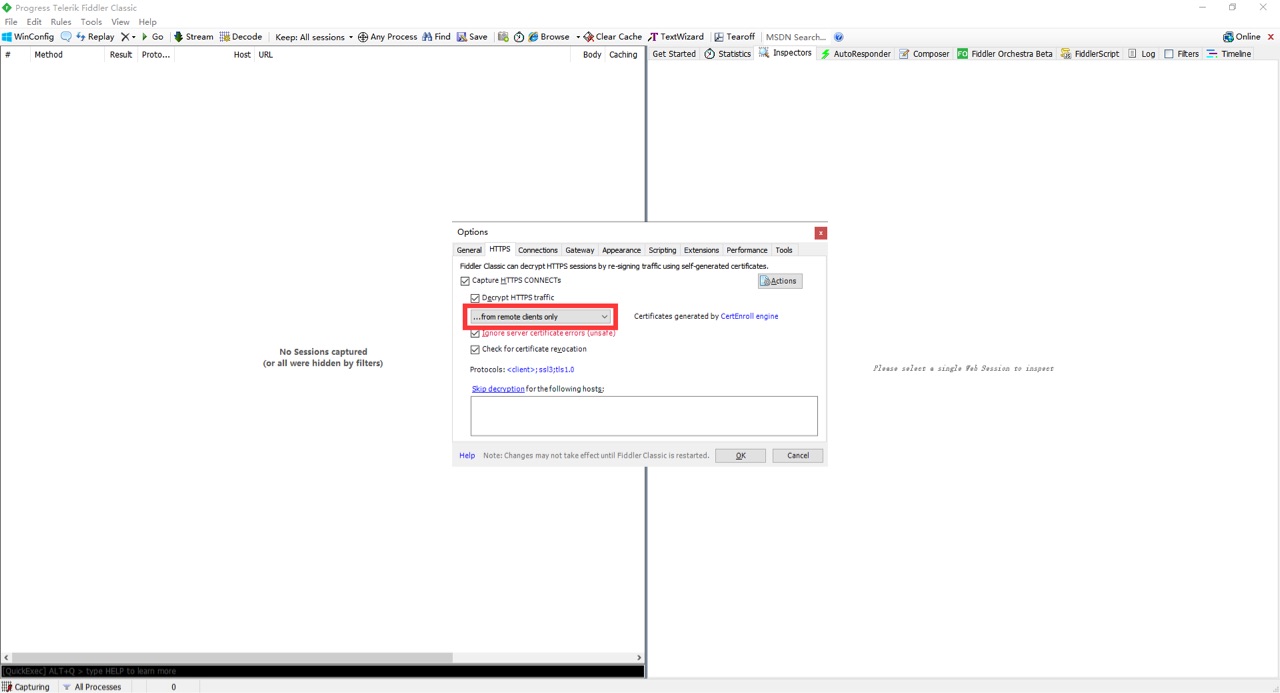Toggle Decrypt HTTPS traffic checkbox
Screen dimensions: 1280x693
click(x=475, y=298)
